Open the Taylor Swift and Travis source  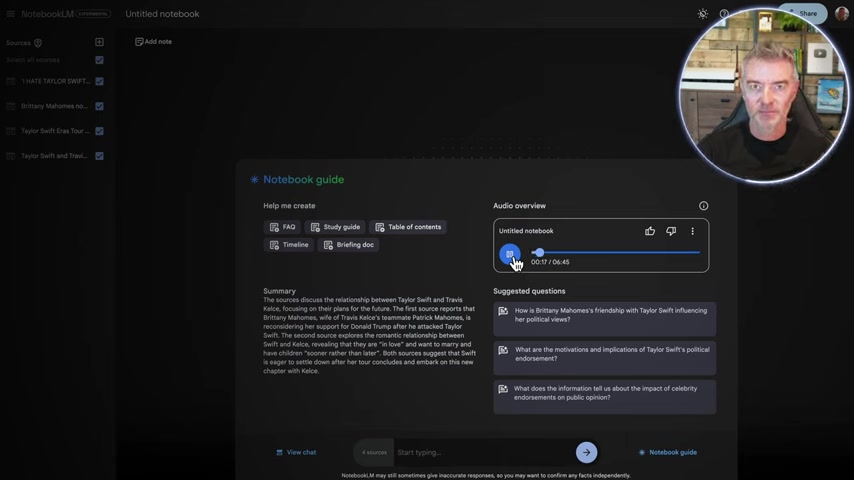54,156
